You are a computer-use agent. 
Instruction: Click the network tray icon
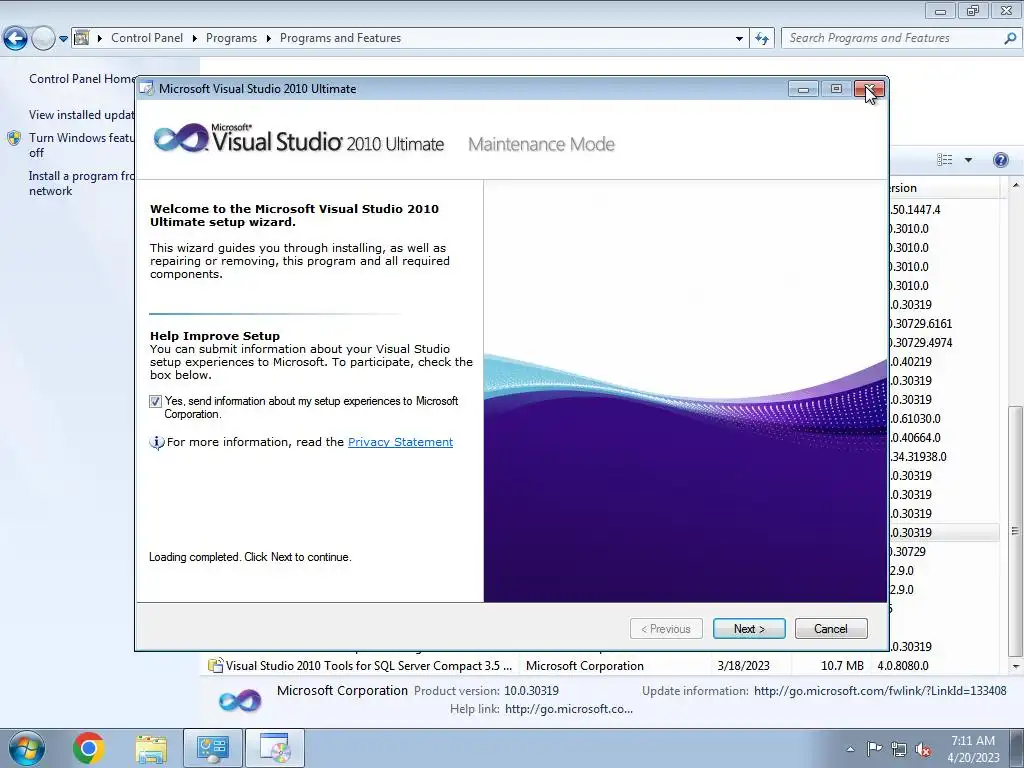(899, 749)
